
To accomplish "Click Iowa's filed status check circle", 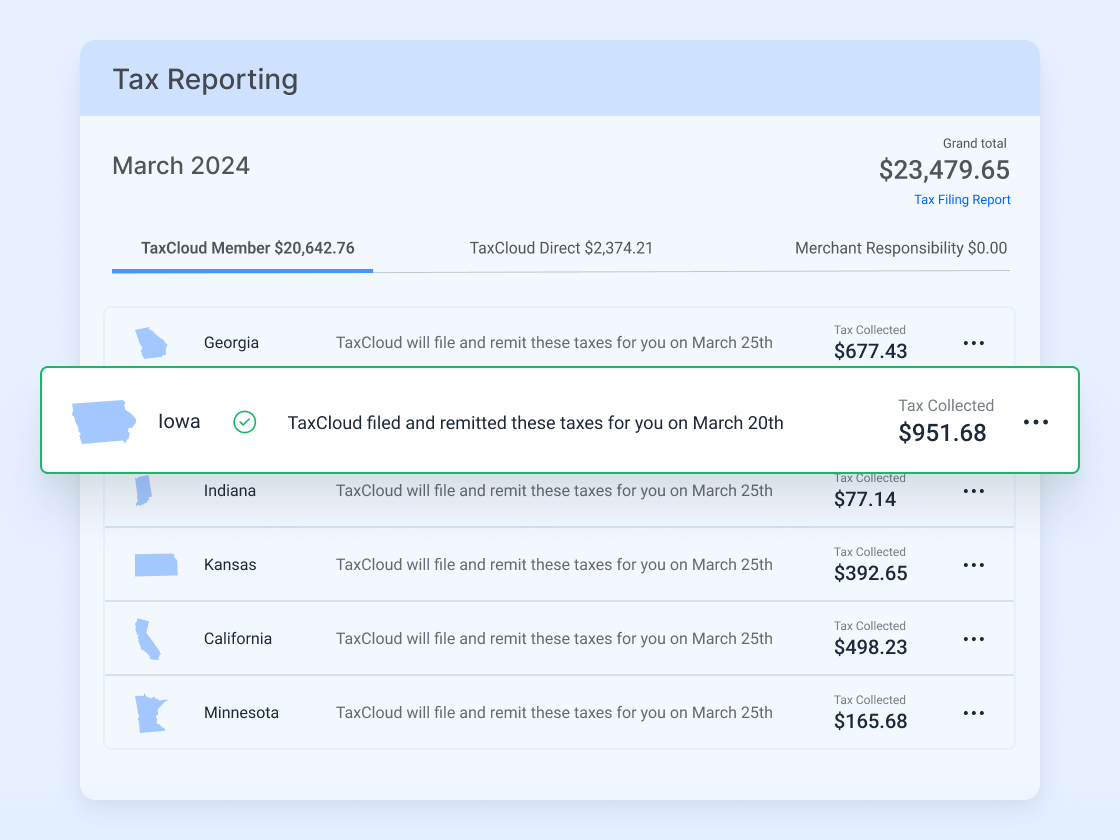I will coord(244,422).
